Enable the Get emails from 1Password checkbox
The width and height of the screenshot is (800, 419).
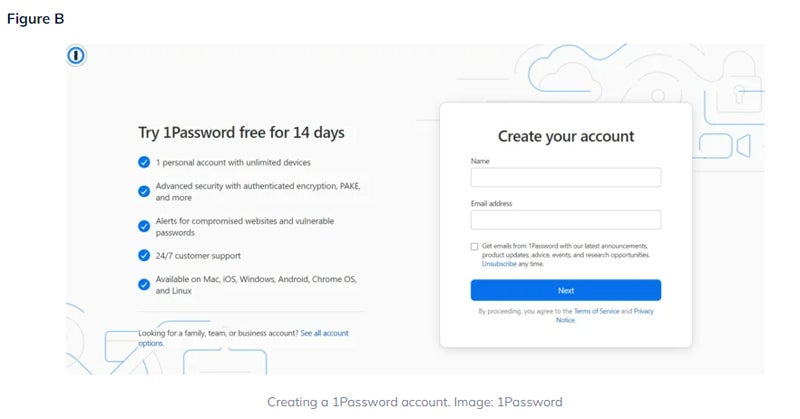pos(475,246)
